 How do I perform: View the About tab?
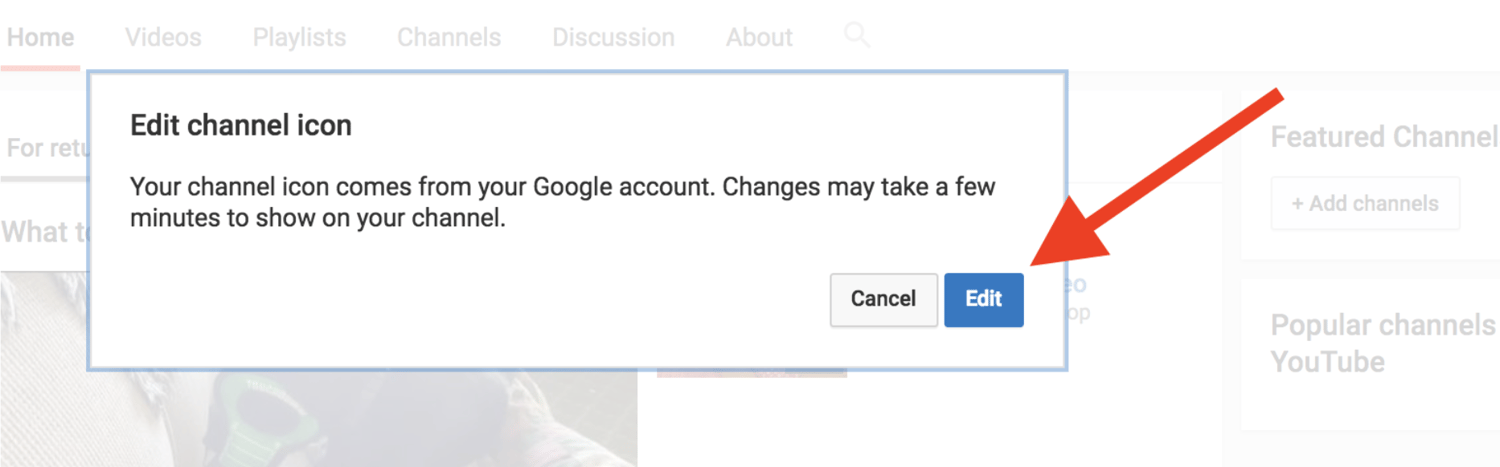coord(759,38)
